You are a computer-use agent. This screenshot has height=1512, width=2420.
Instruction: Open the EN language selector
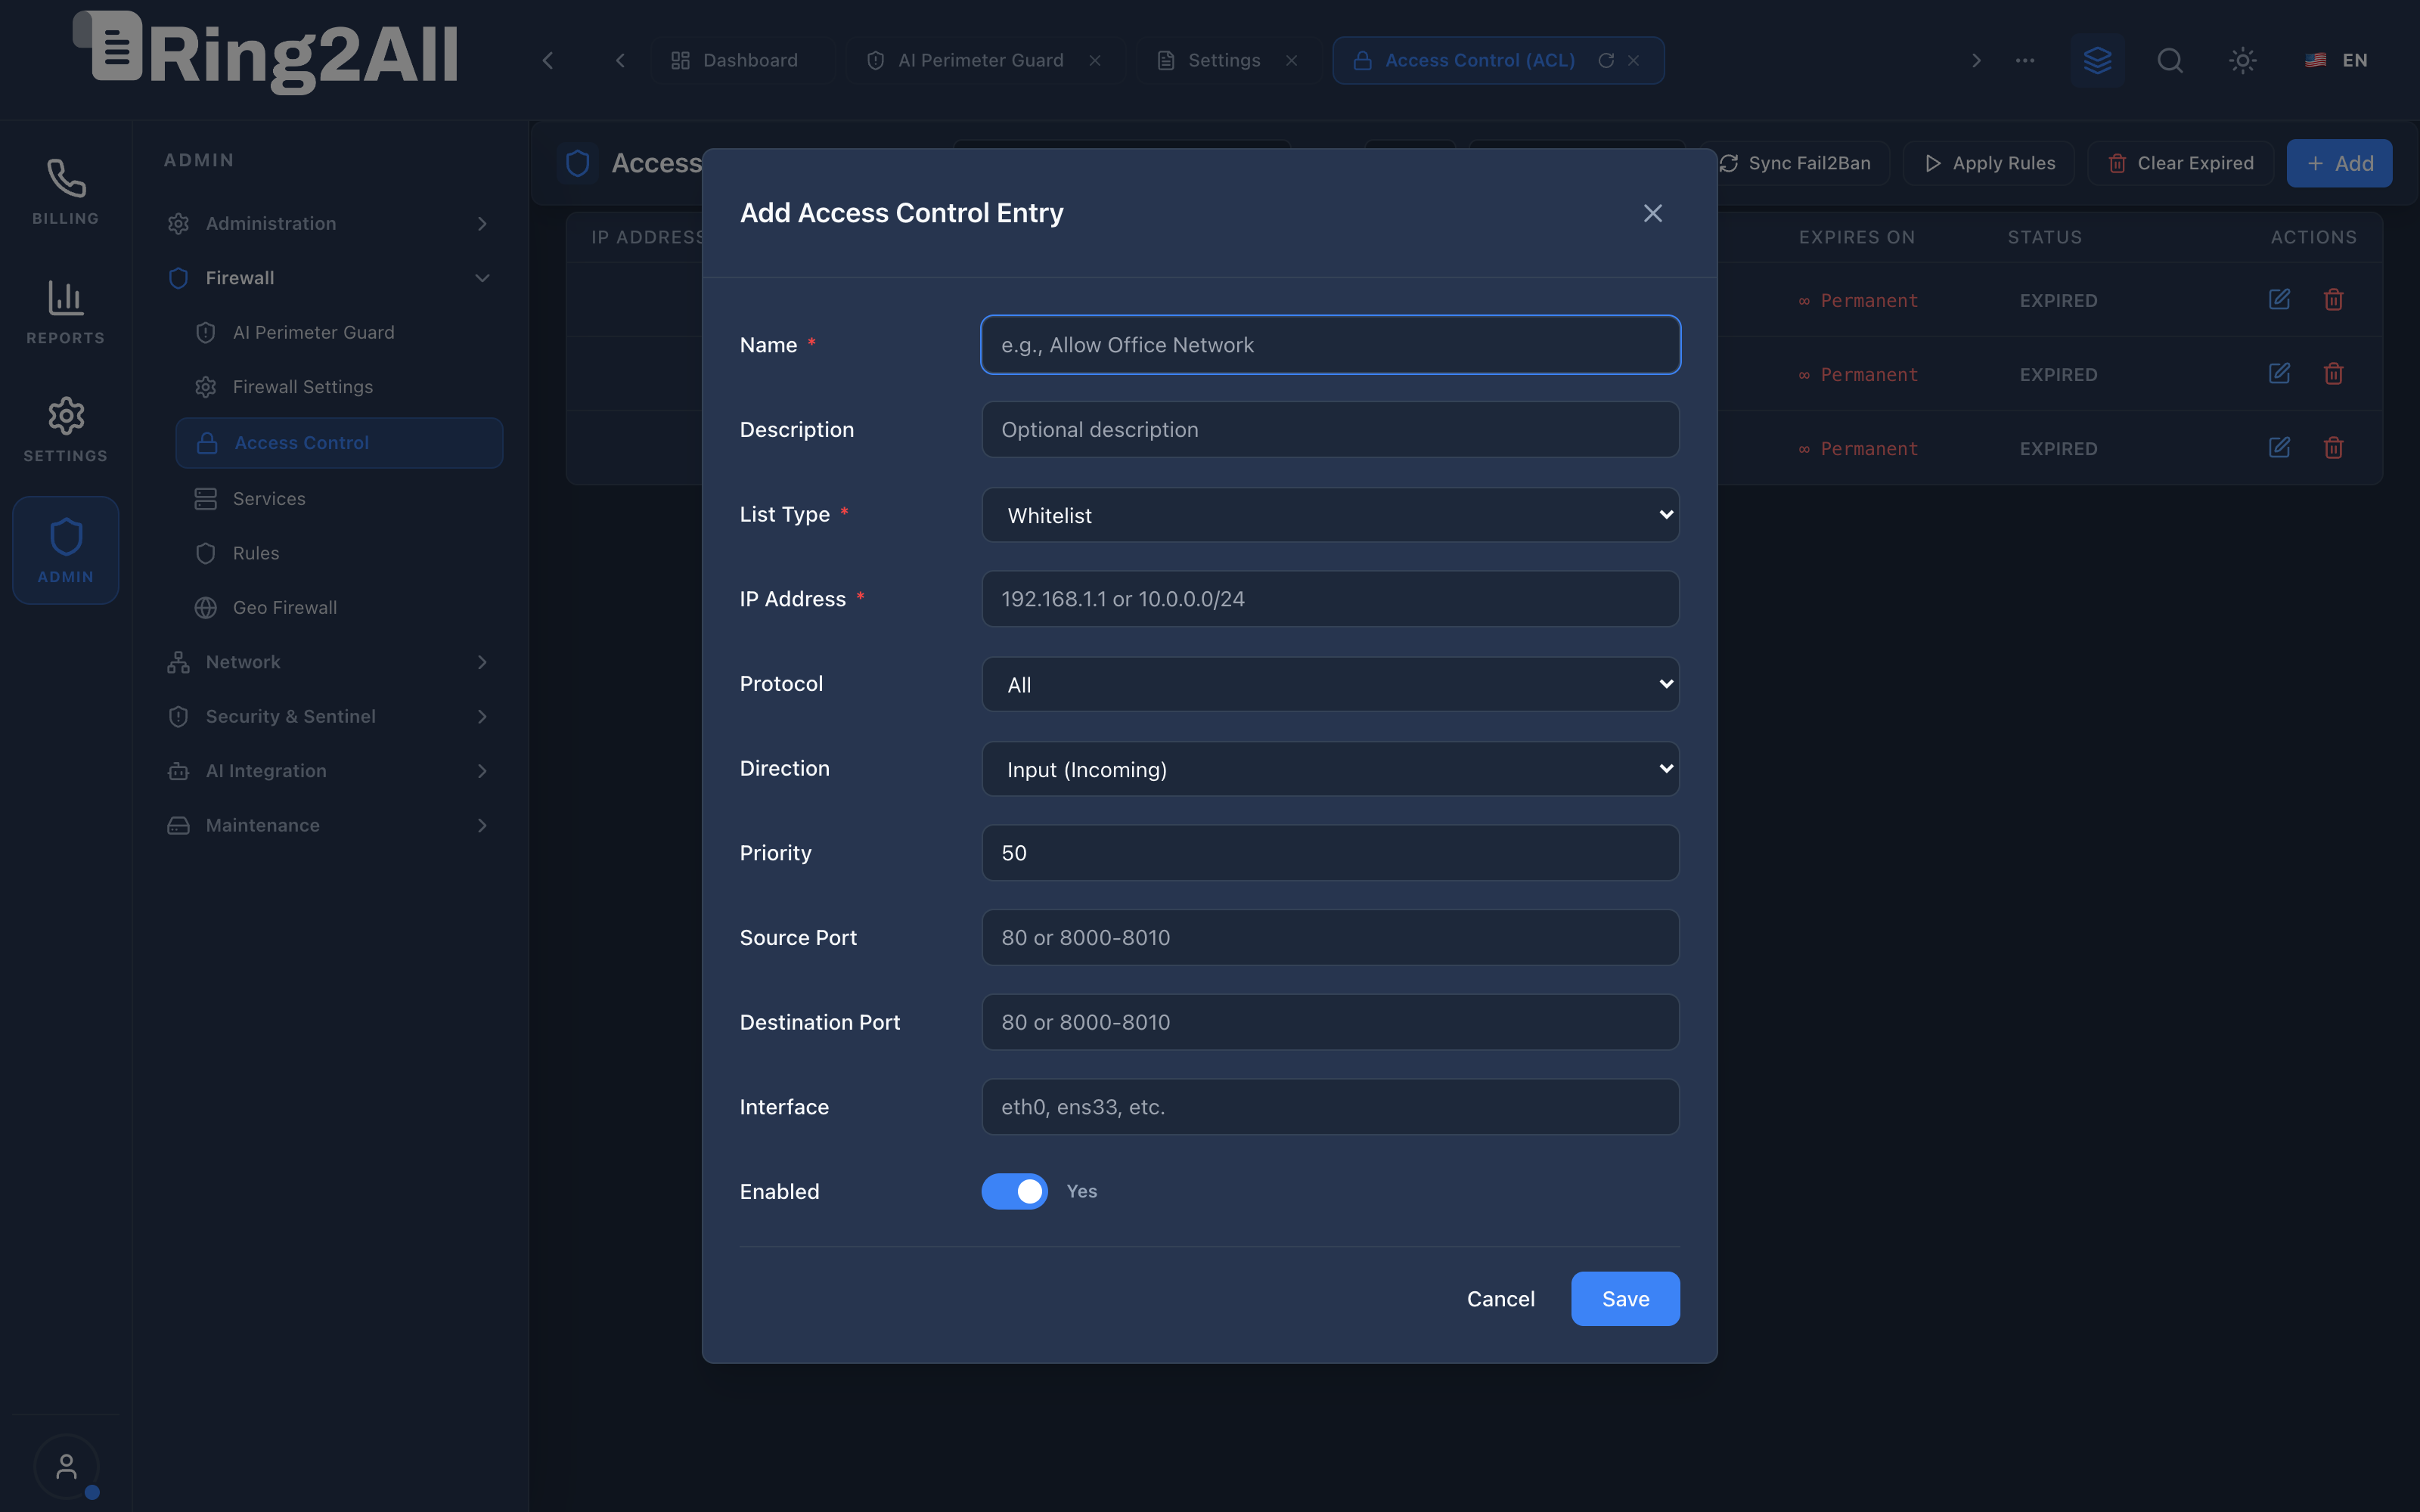click(x=2336, y=60)
